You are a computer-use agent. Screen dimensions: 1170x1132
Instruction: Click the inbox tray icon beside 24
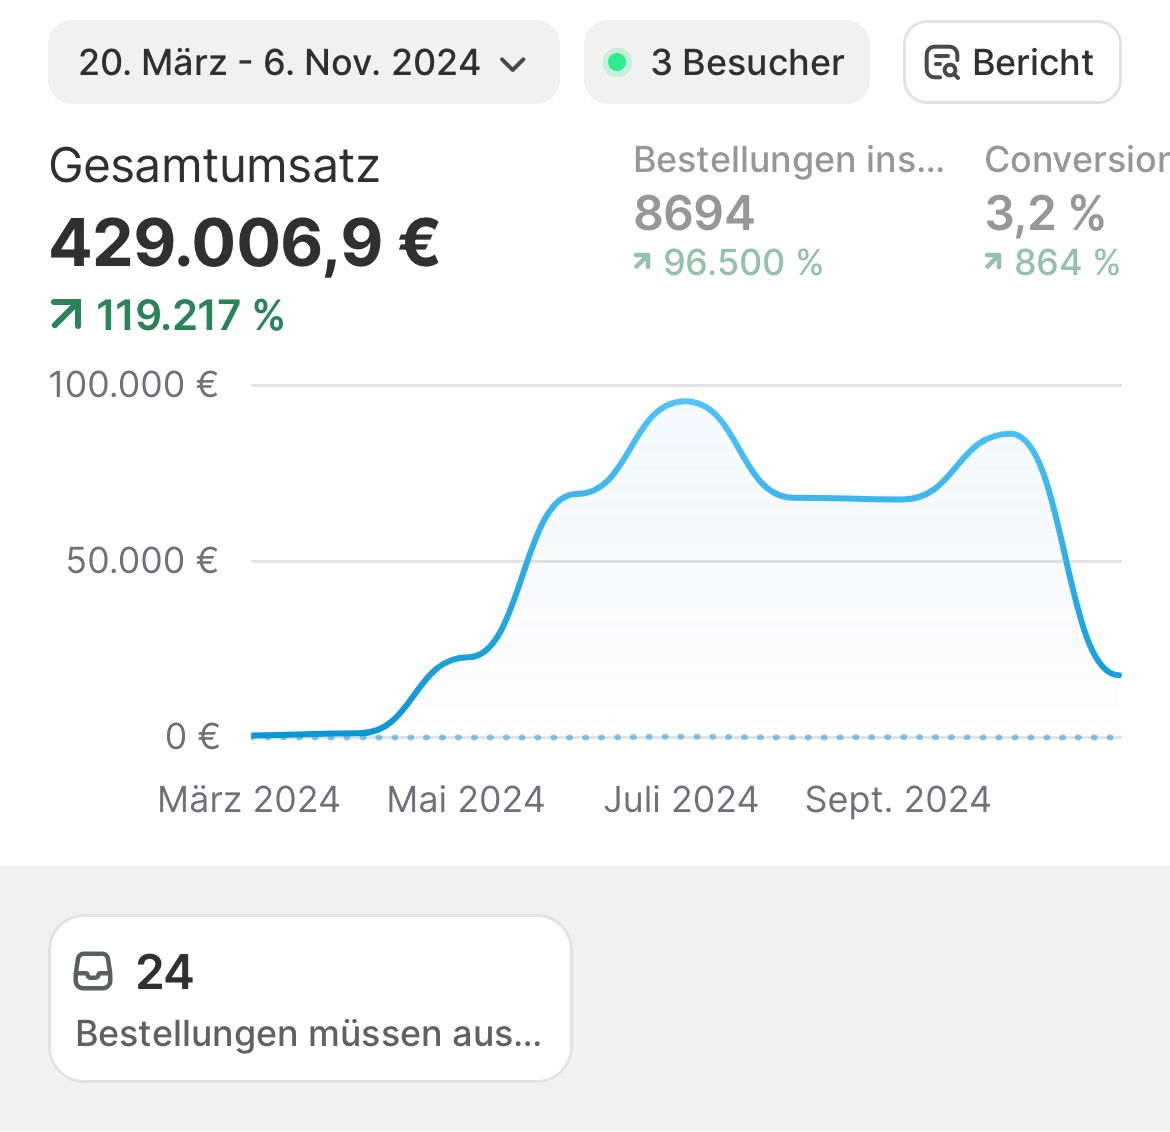pos(94,971)
